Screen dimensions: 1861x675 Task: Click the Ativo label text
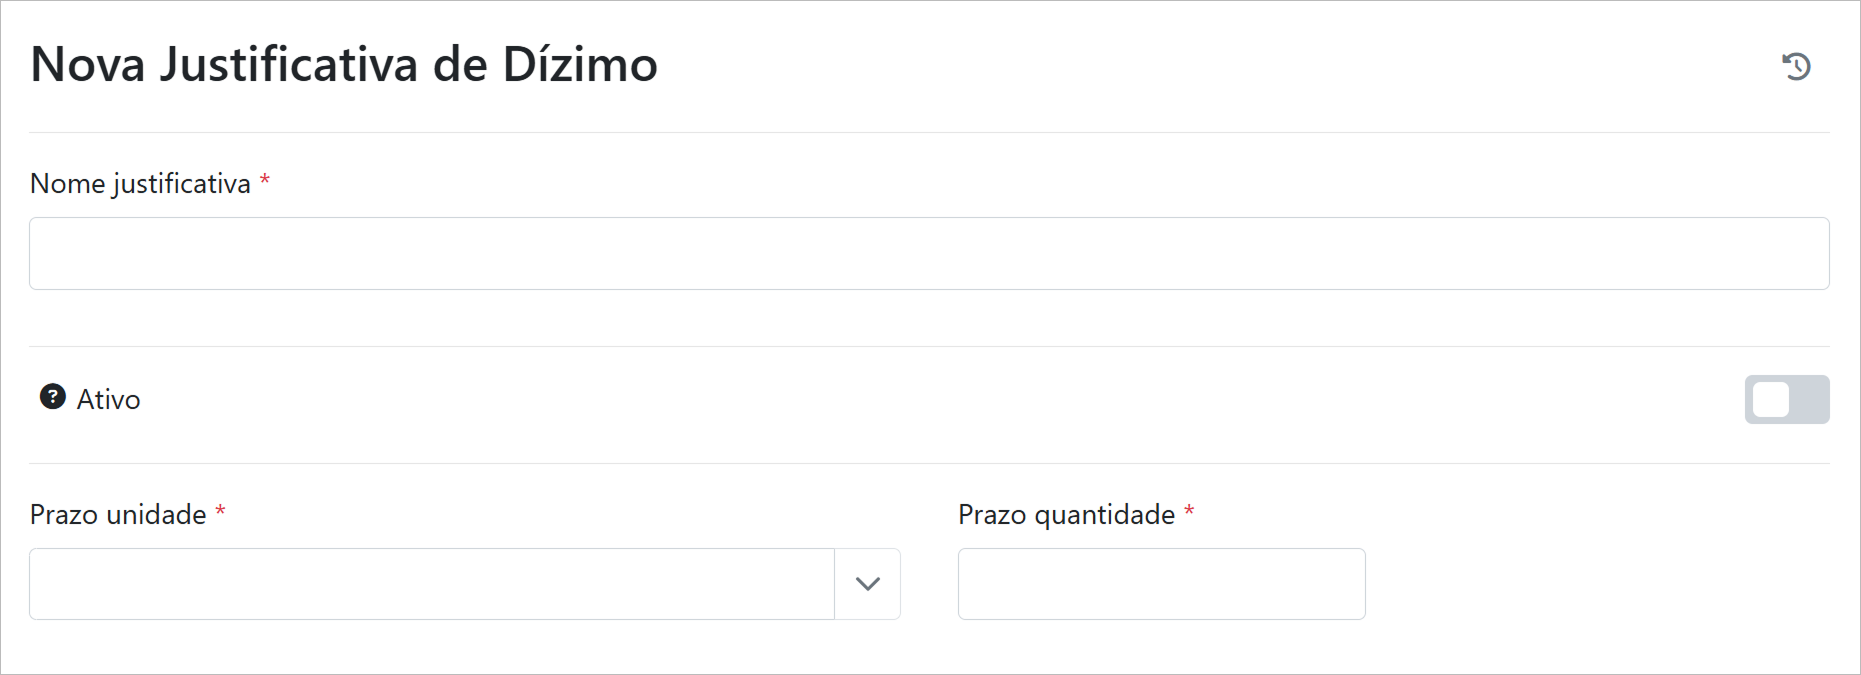[109, 399]
